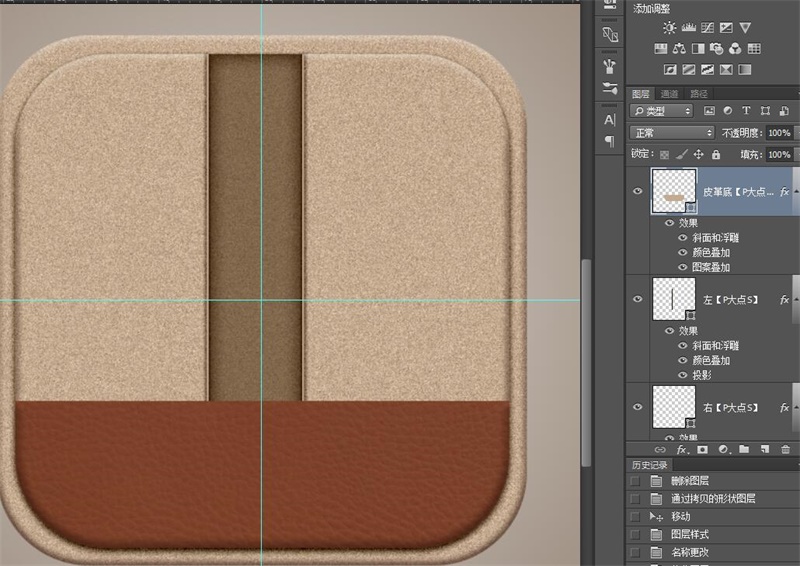Create a new layer group (folder icon)
Viewport: 800px width, 566px height.
tap(744, 449)
